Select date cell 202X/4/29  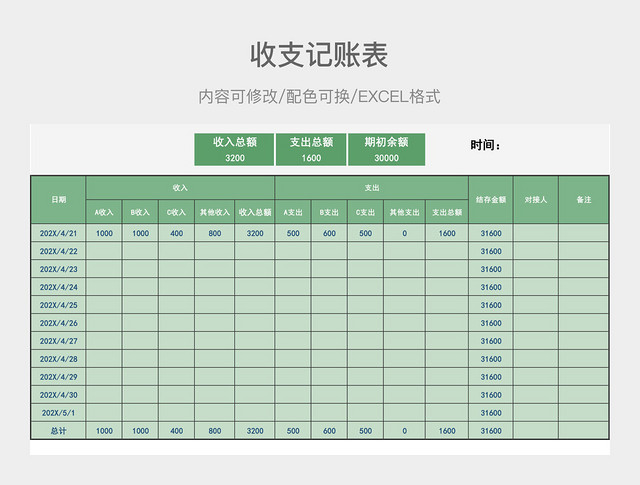pos(58,377)
